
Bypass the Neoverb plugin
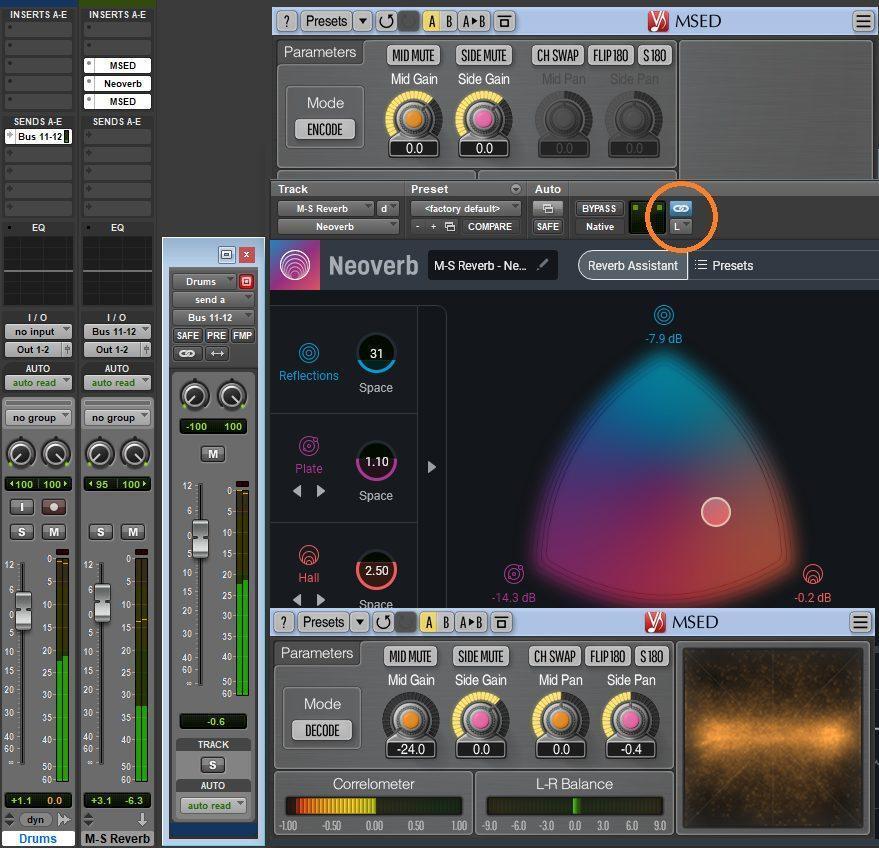click(x=599, y=208)
